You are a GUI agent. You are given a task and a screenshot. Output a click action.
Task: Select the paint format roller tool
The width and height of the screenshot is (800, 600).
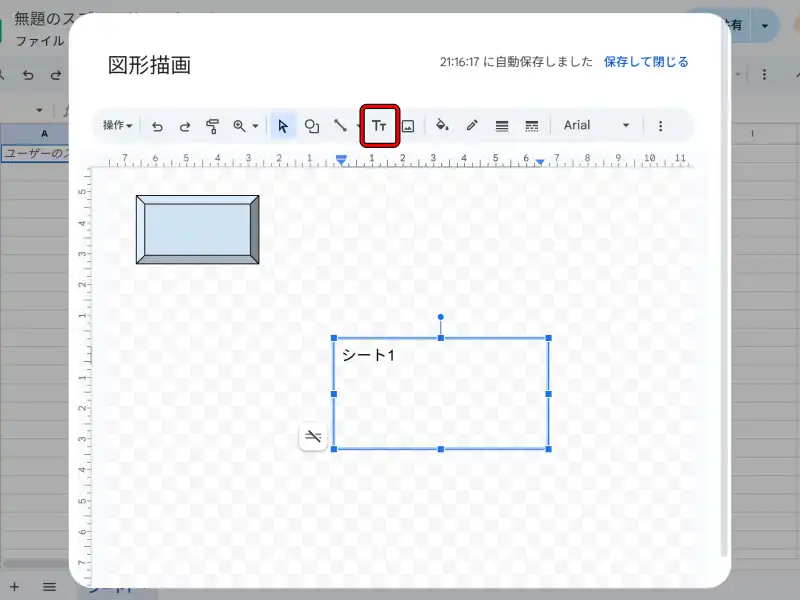tap(212, 126)
